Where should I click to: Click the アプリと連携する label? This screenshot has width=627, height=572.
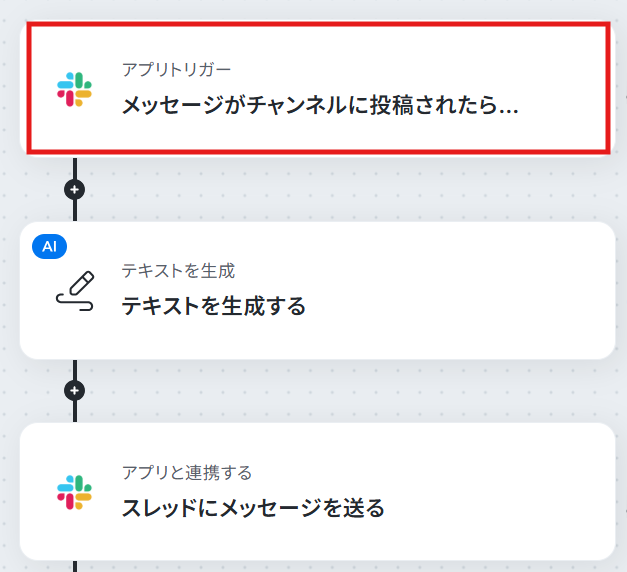click(187, 473)
